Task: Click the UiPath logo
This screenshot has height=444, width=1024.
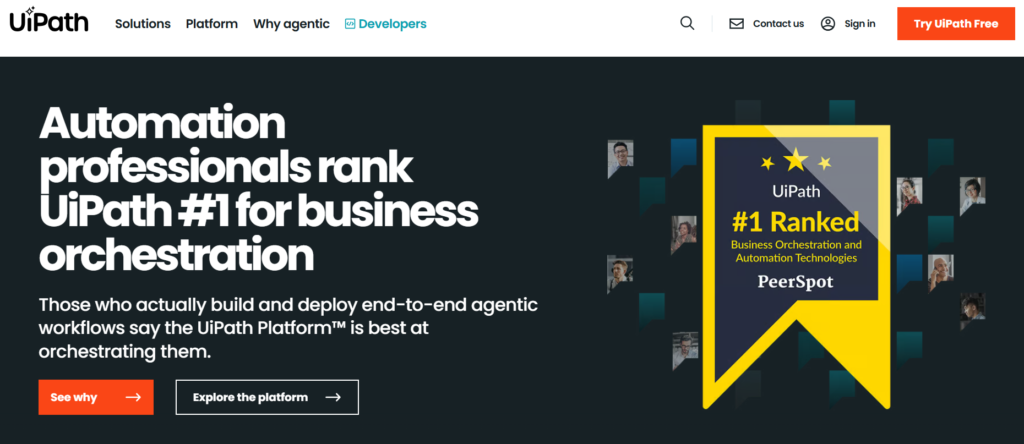Action: click(x=49, y=20)
